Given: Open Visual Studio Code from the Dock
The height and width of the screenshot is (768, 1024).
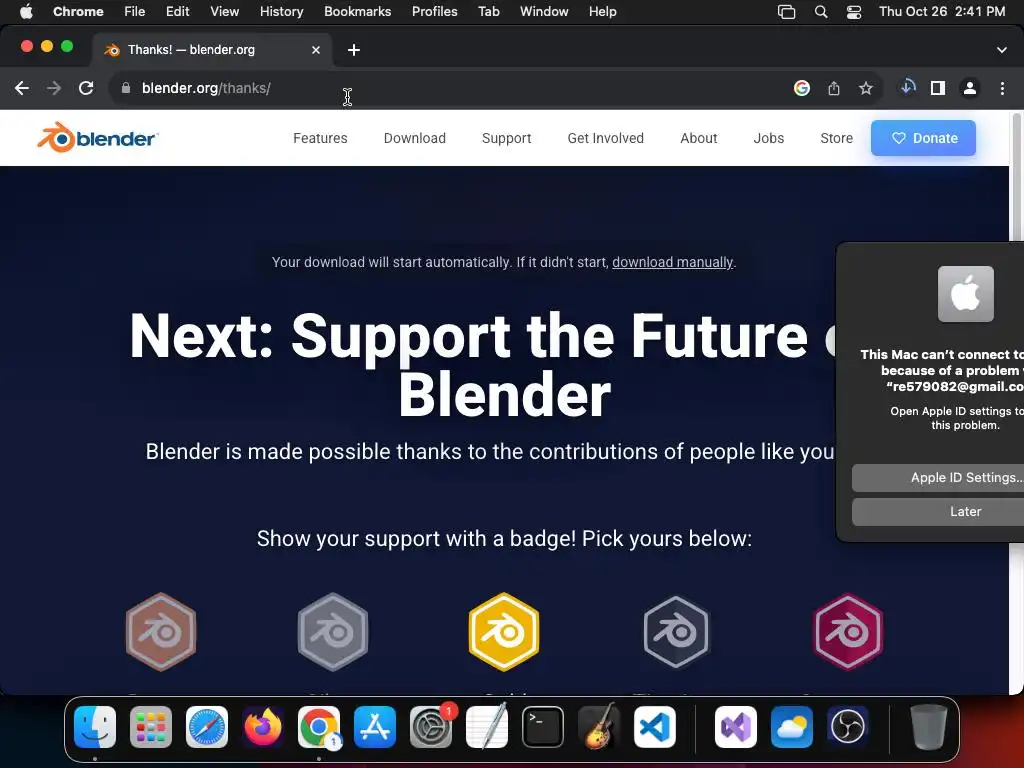Looking at the screenshot, I should click(655, 727).
